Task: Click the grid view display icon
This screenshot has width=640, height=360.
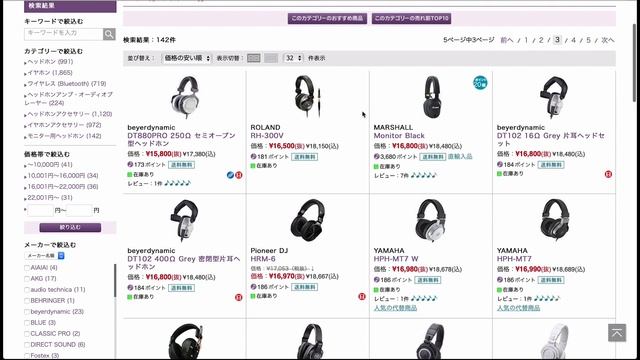Action: [253, 58]
